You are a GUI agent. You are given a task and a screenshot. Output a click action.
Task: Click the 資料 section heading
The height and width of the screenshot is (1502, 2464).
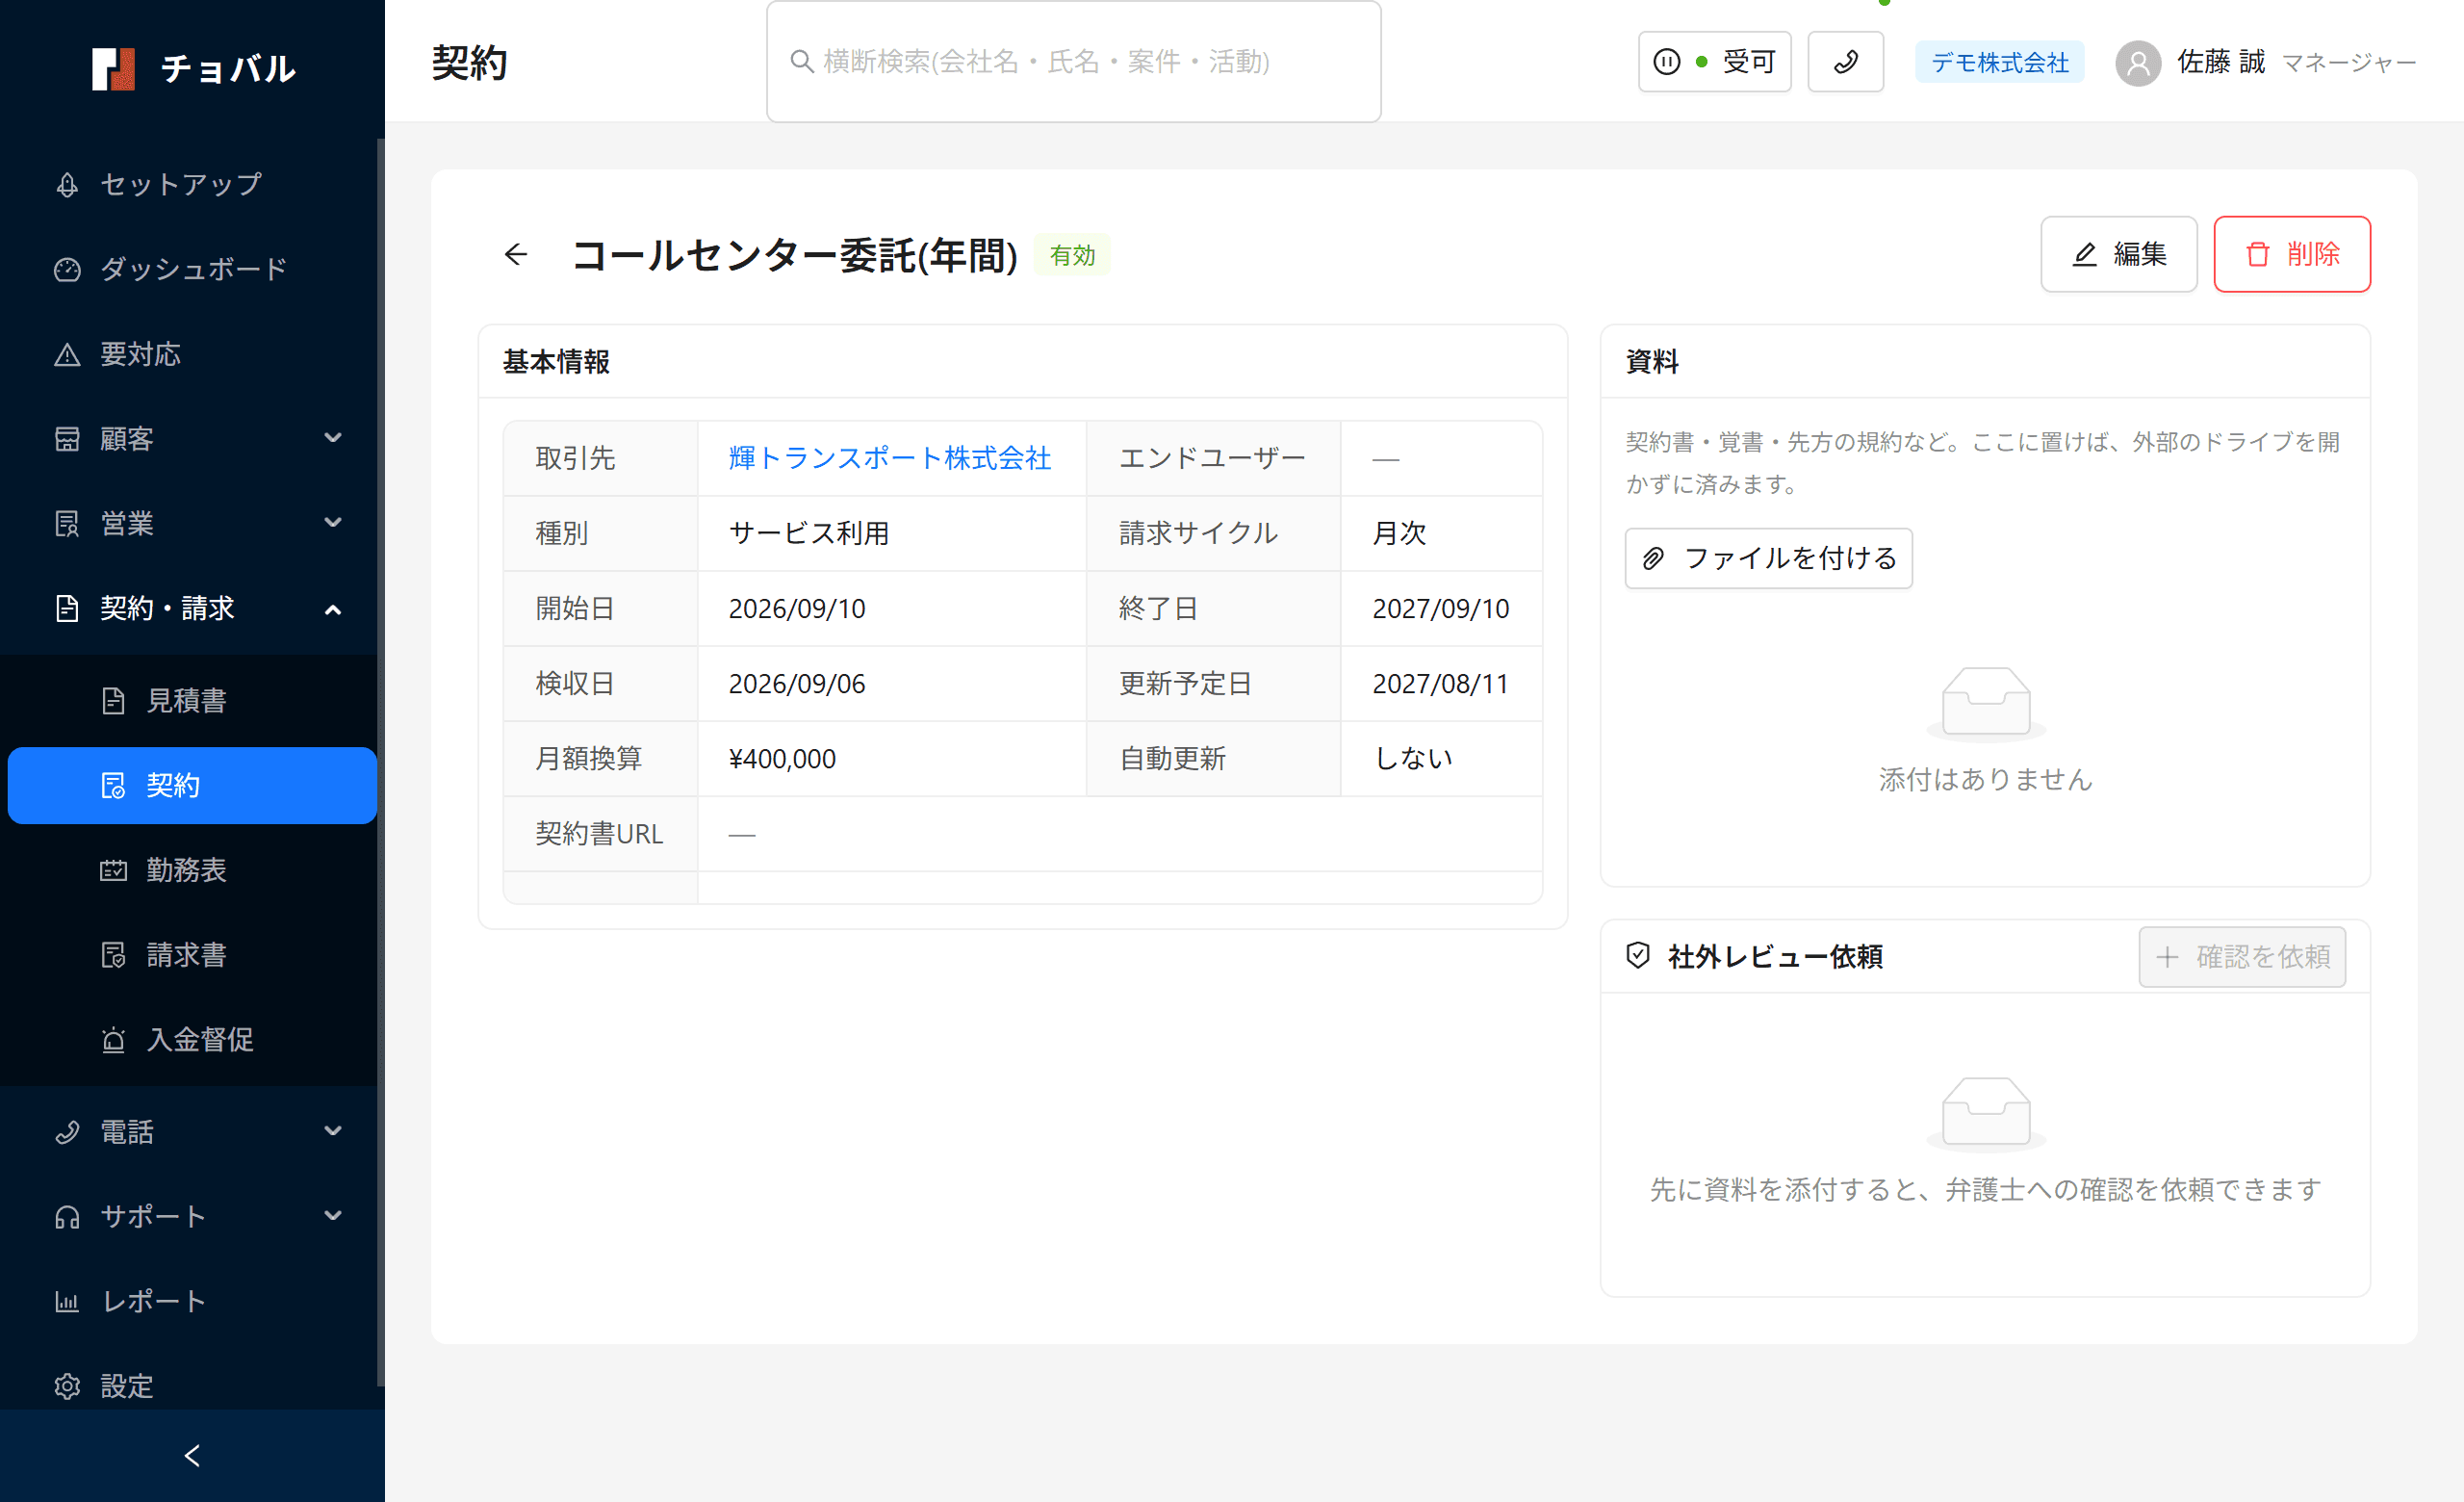coord(1652,362)
